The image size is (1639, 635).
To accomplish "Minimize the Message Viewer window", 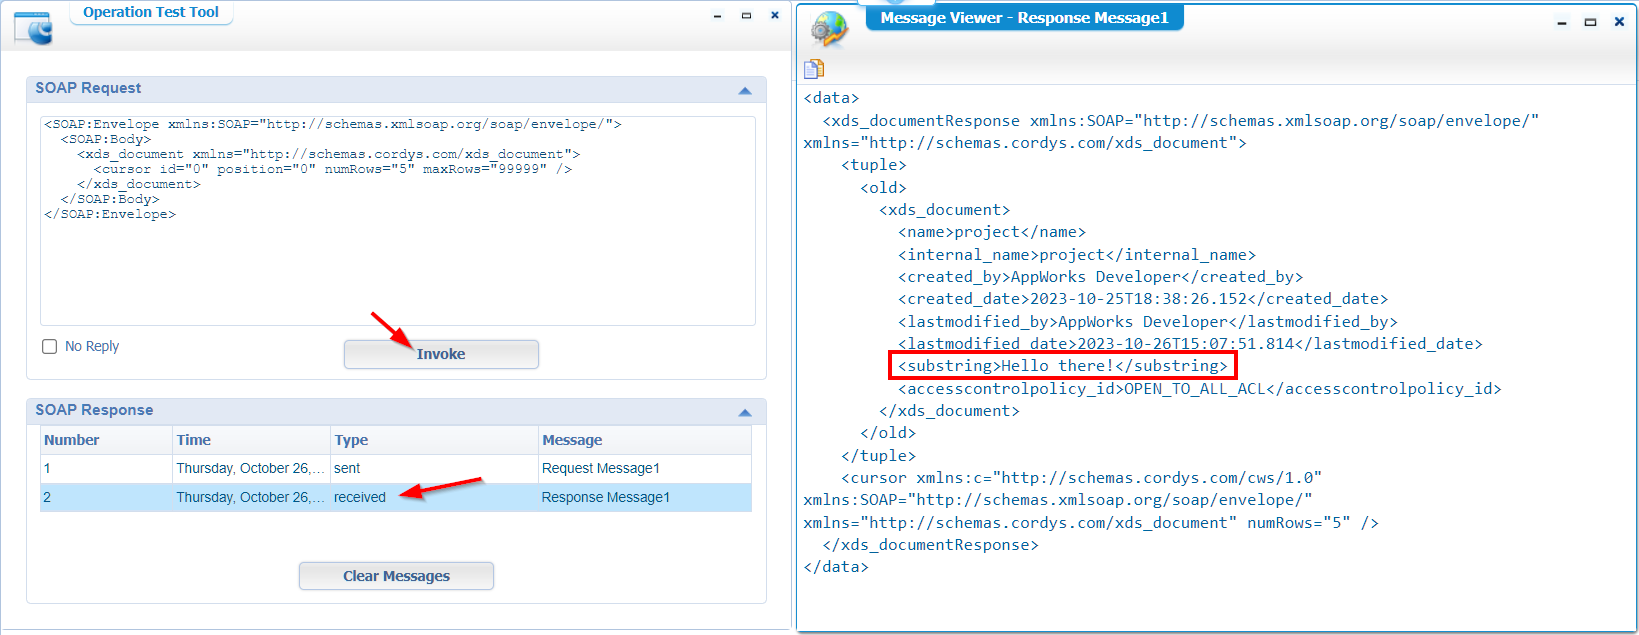I will 1561,22.
